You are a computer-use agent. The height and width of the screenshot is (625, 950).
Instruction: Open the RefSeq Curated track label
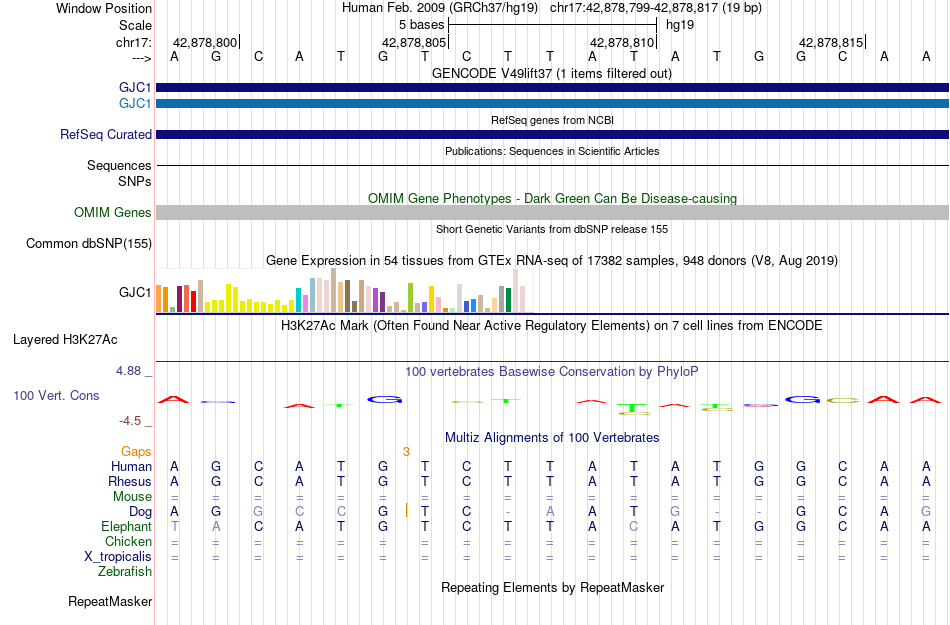tap(105, 134)
